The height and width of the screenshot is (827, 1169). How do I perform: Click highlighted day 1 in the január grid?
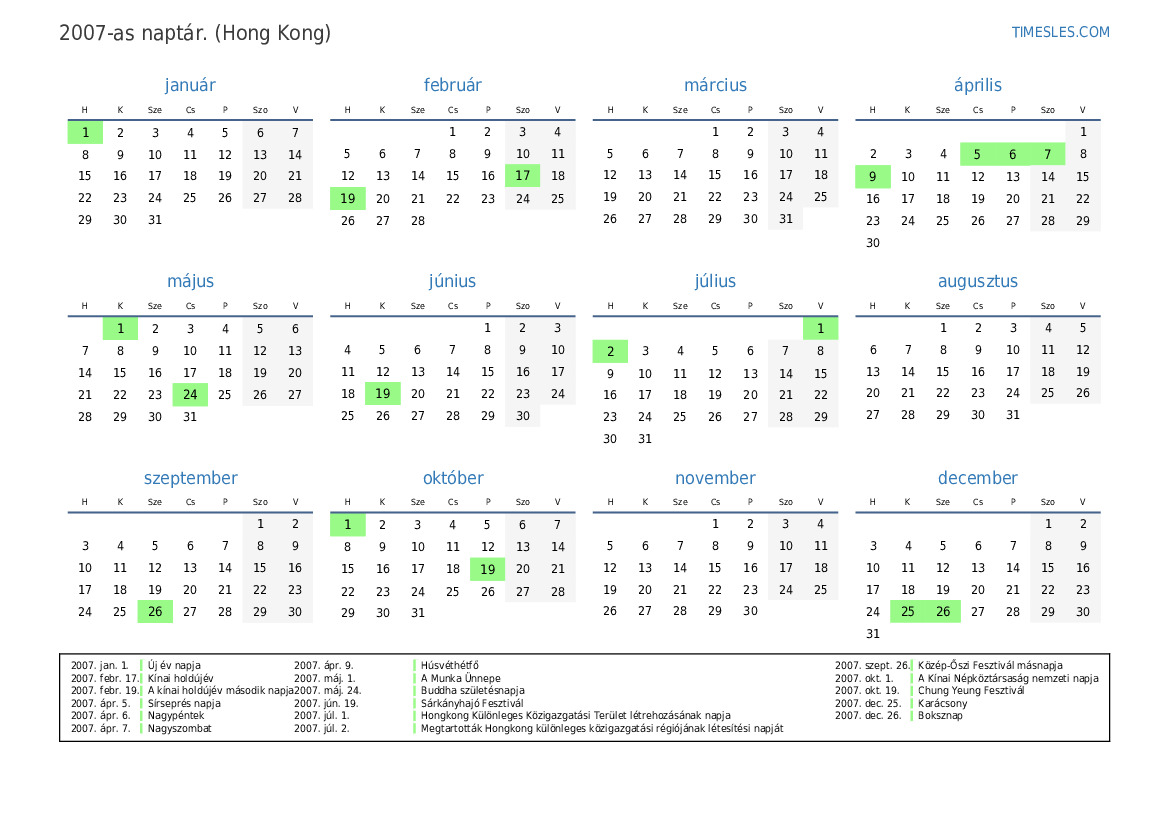coord(85,133)
